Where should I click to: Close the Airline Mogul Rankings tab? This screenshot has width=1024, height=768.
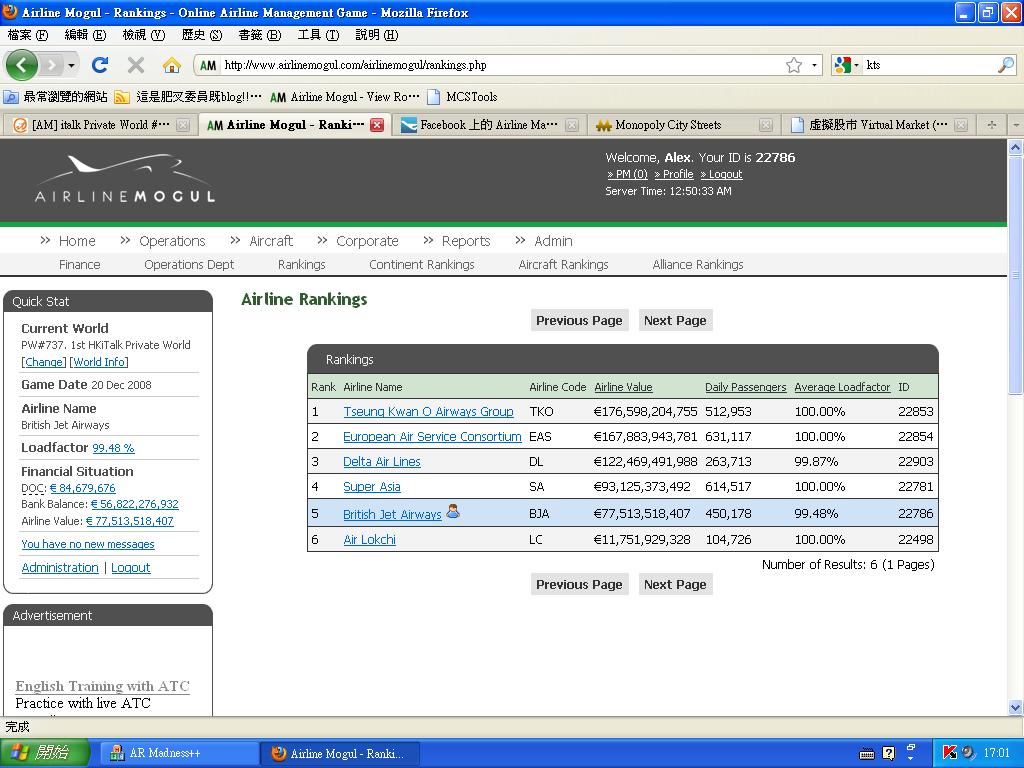pyautogui.click(x=377, y=125)
